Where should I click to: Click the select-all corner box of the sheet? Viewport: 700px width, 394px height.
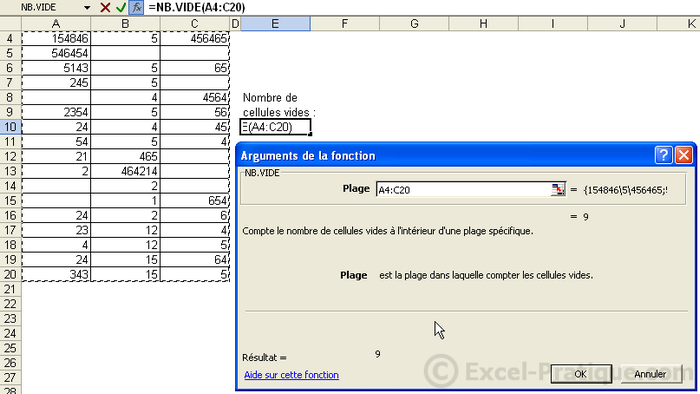pyautogui.click(x=10, y=24)
